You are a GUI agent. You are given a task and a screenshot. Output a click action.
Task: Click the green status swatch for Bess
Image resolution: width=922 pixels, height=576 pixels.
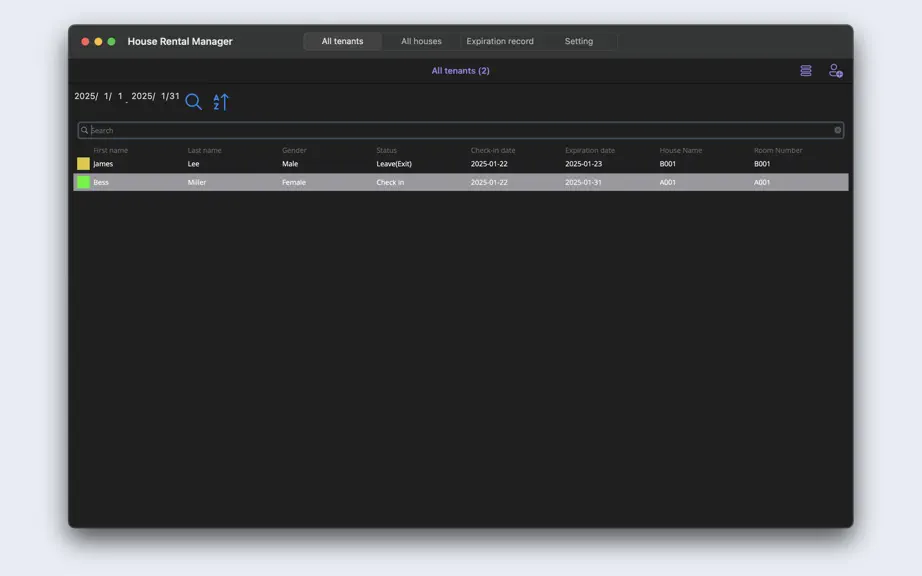pos(83,182)
